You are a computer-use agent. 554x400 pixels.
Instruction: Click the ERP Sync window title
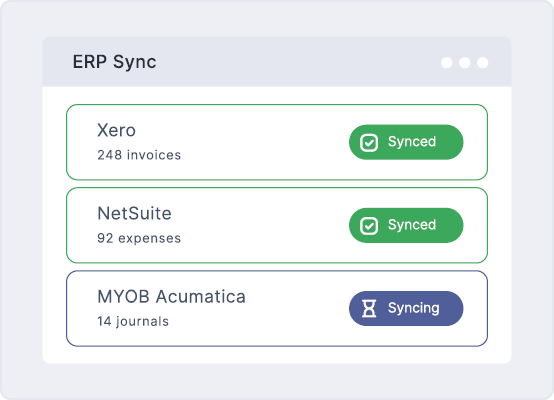114,62
